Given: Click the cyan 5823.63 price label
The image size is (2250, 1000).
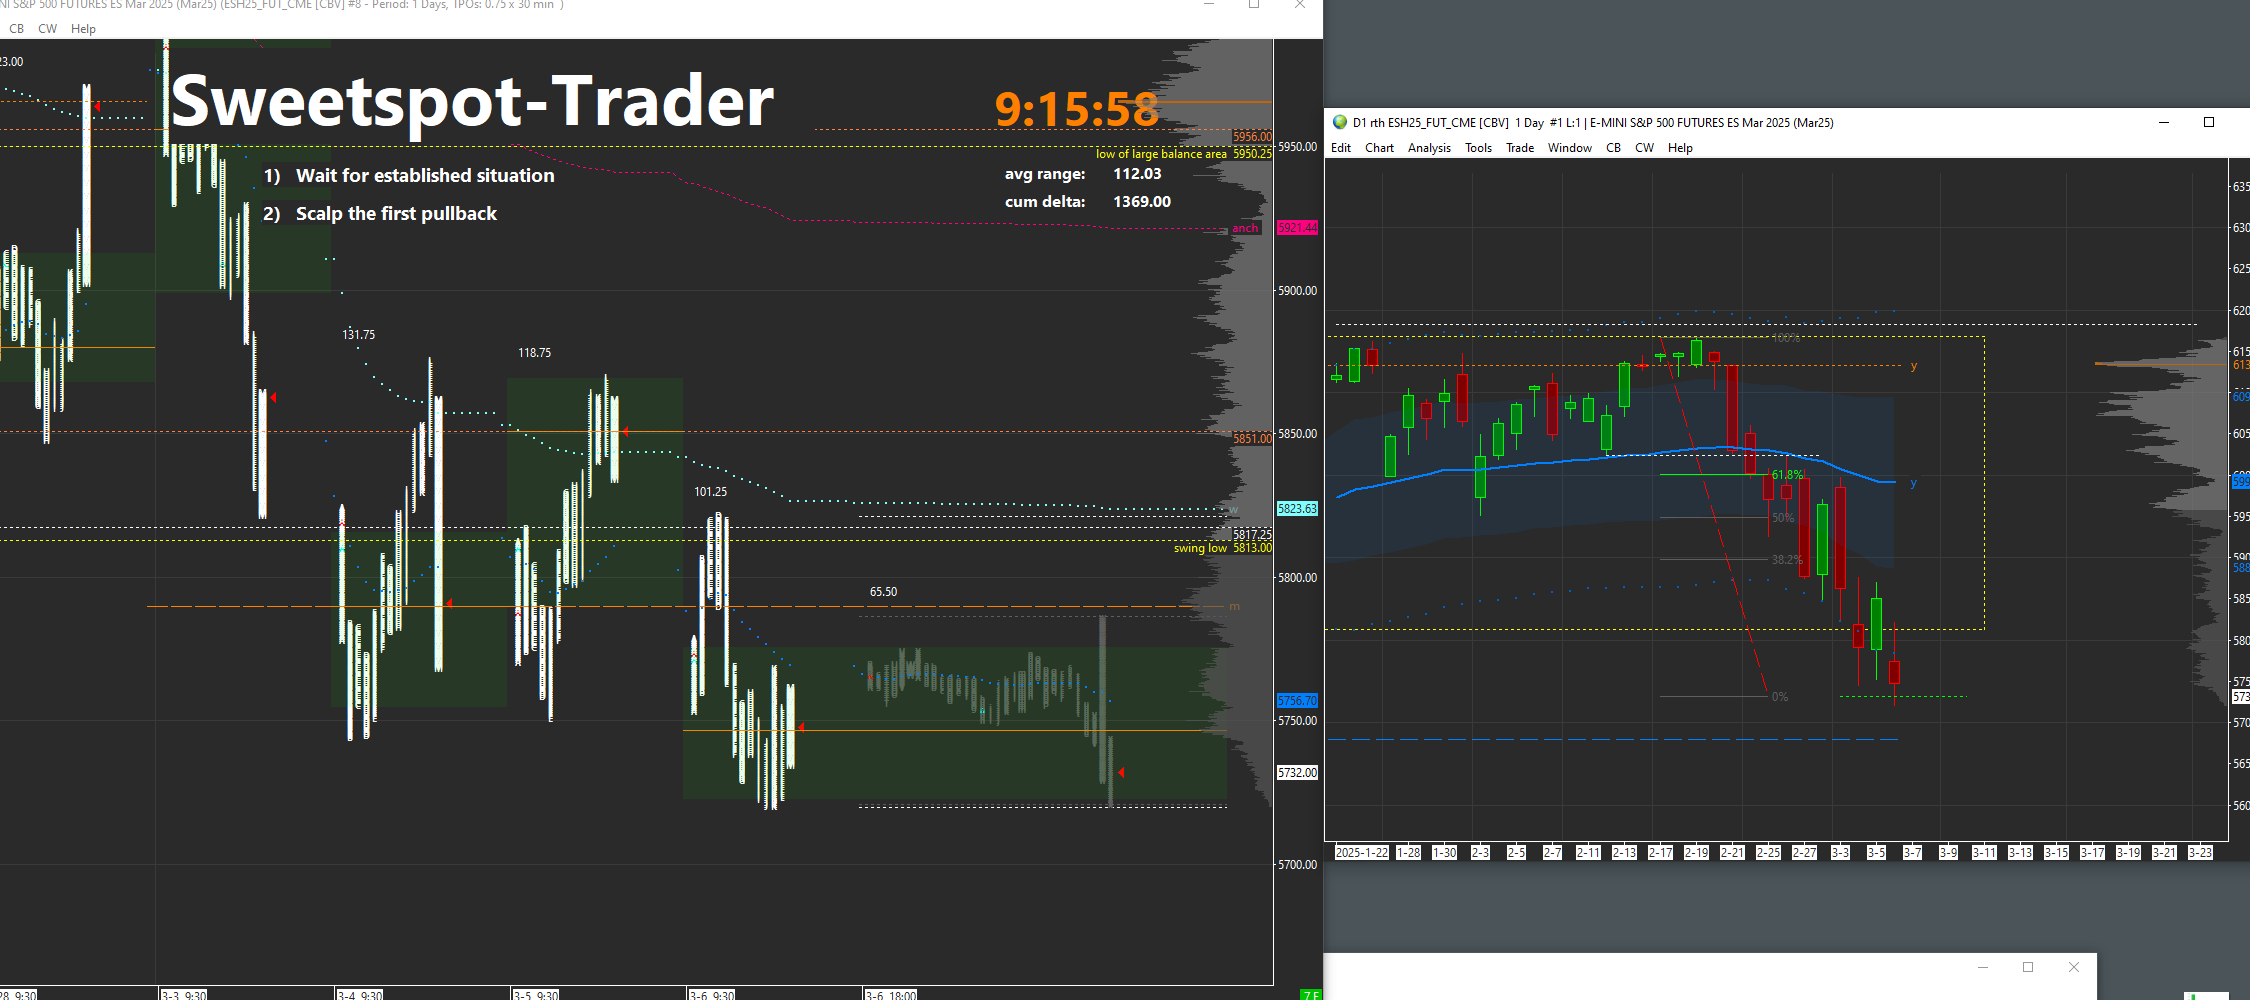Looking at the screenshot, I should pos(1297,509).
